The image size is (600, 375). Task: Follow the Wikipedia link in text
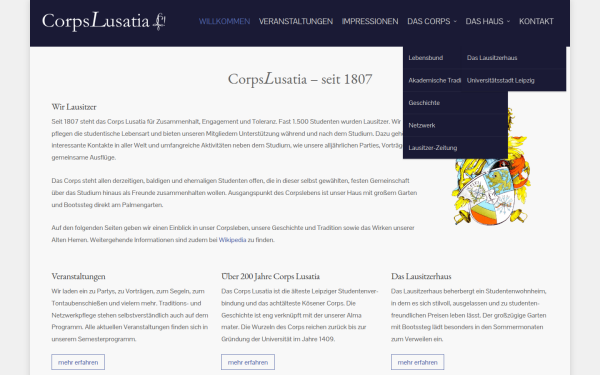click(232, 240)
